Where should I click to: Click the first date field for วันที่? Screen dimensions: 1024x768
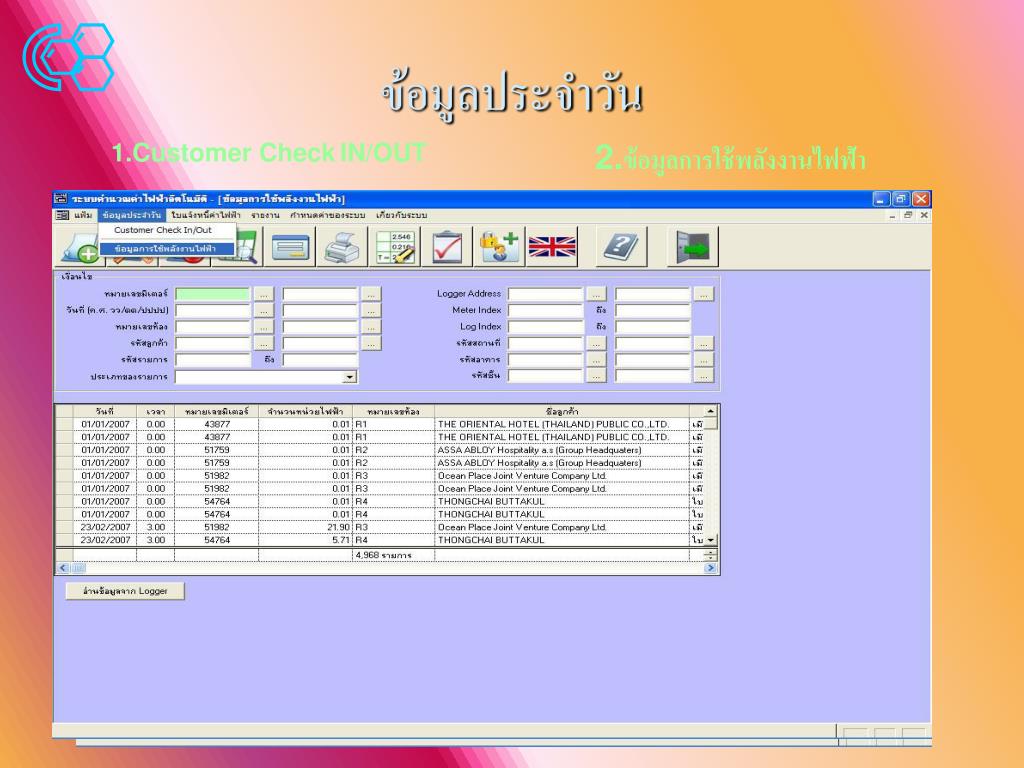213,310
